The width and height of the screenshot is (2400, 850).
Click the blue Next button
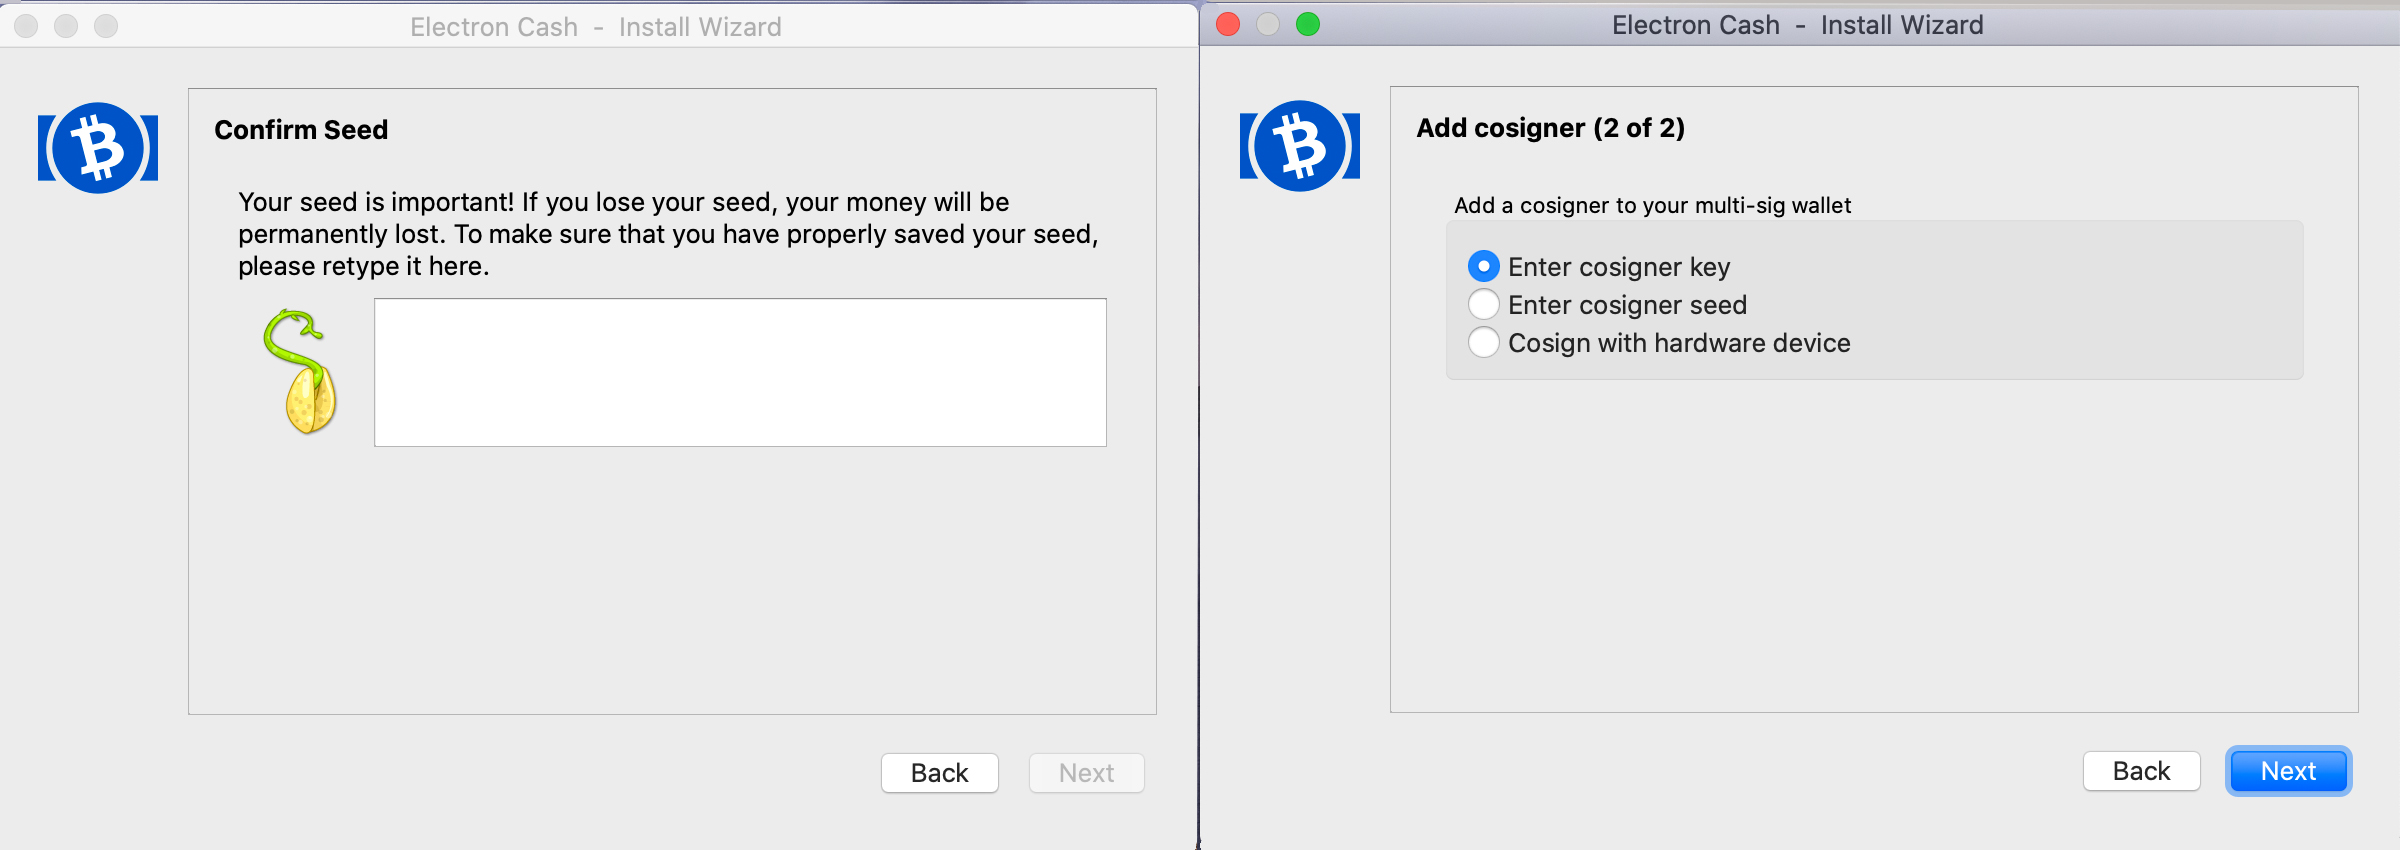coord(2288,771)
